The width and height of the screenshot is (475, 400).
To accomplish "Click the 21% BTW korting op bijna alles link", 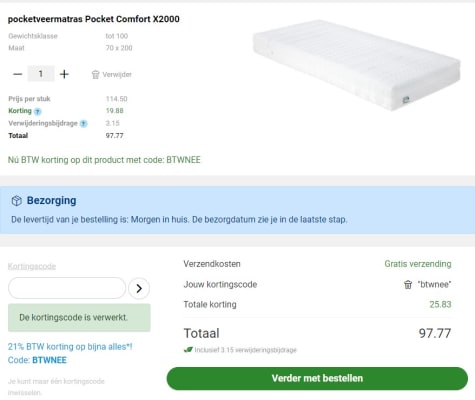I will [70, 347].
